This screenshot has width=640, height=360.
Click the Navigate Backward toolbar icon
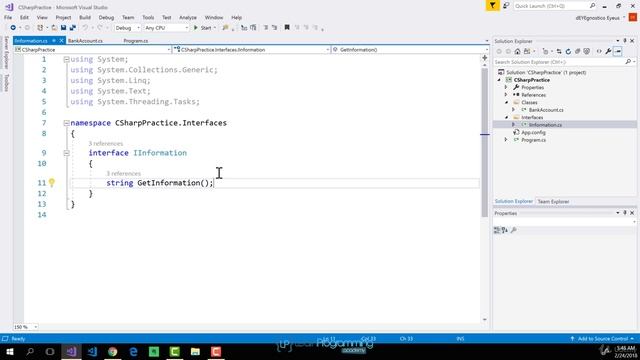[13, 28]
